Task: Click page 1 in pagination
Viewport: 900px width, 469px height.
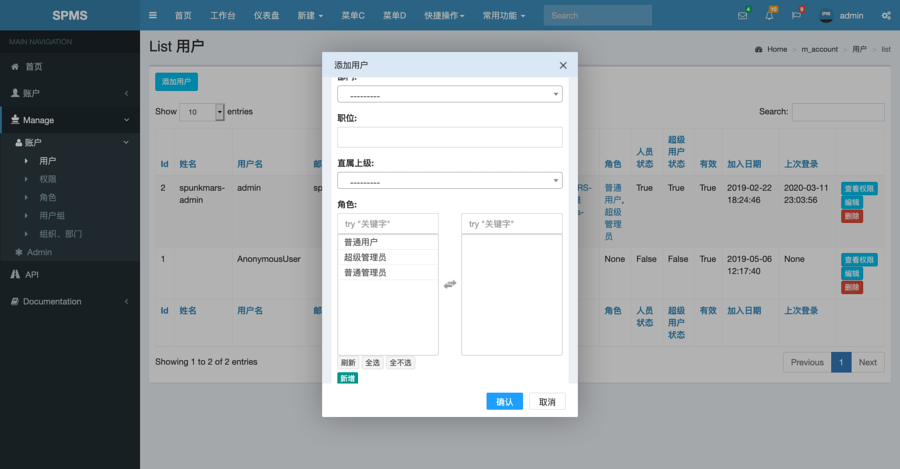Action: 841,362
